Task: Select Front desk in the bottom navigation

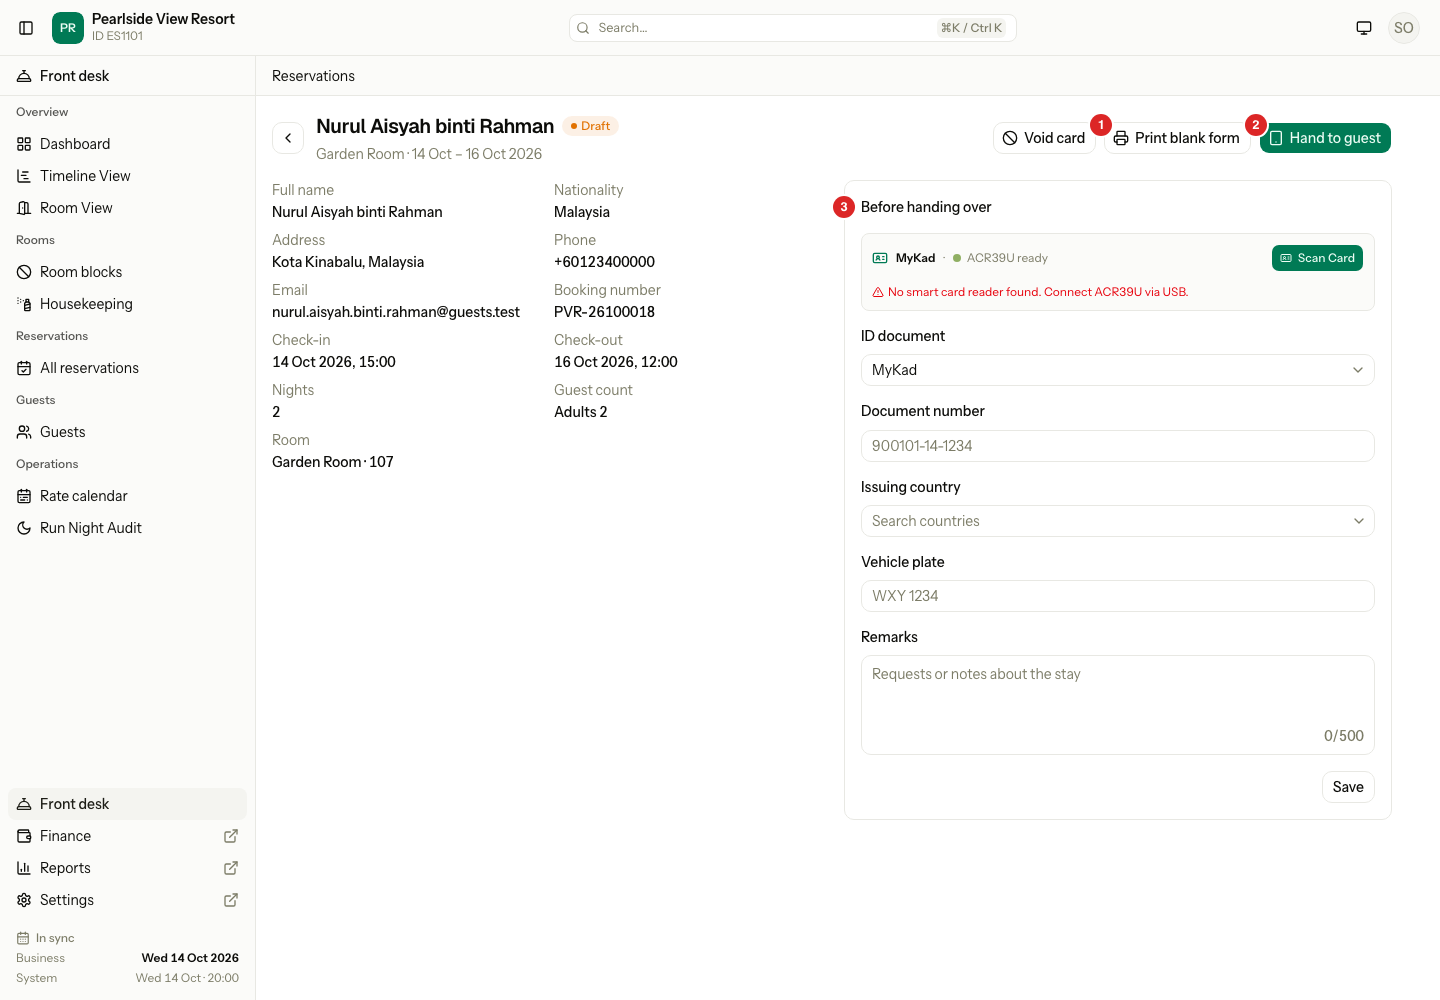Action: [127, 804]
